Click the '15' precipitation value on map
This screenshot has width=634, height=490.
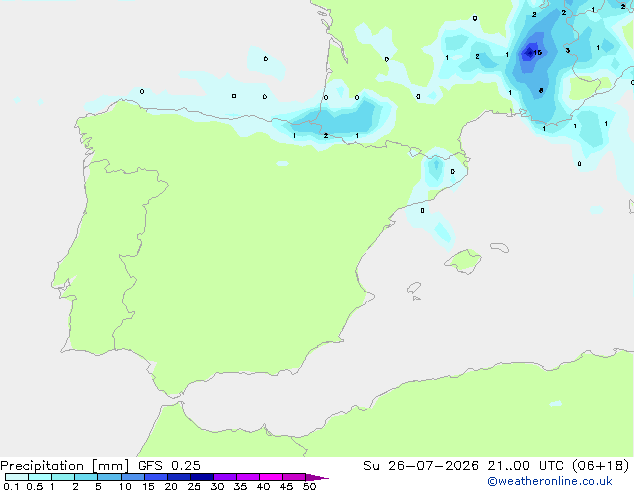(537, 53)
